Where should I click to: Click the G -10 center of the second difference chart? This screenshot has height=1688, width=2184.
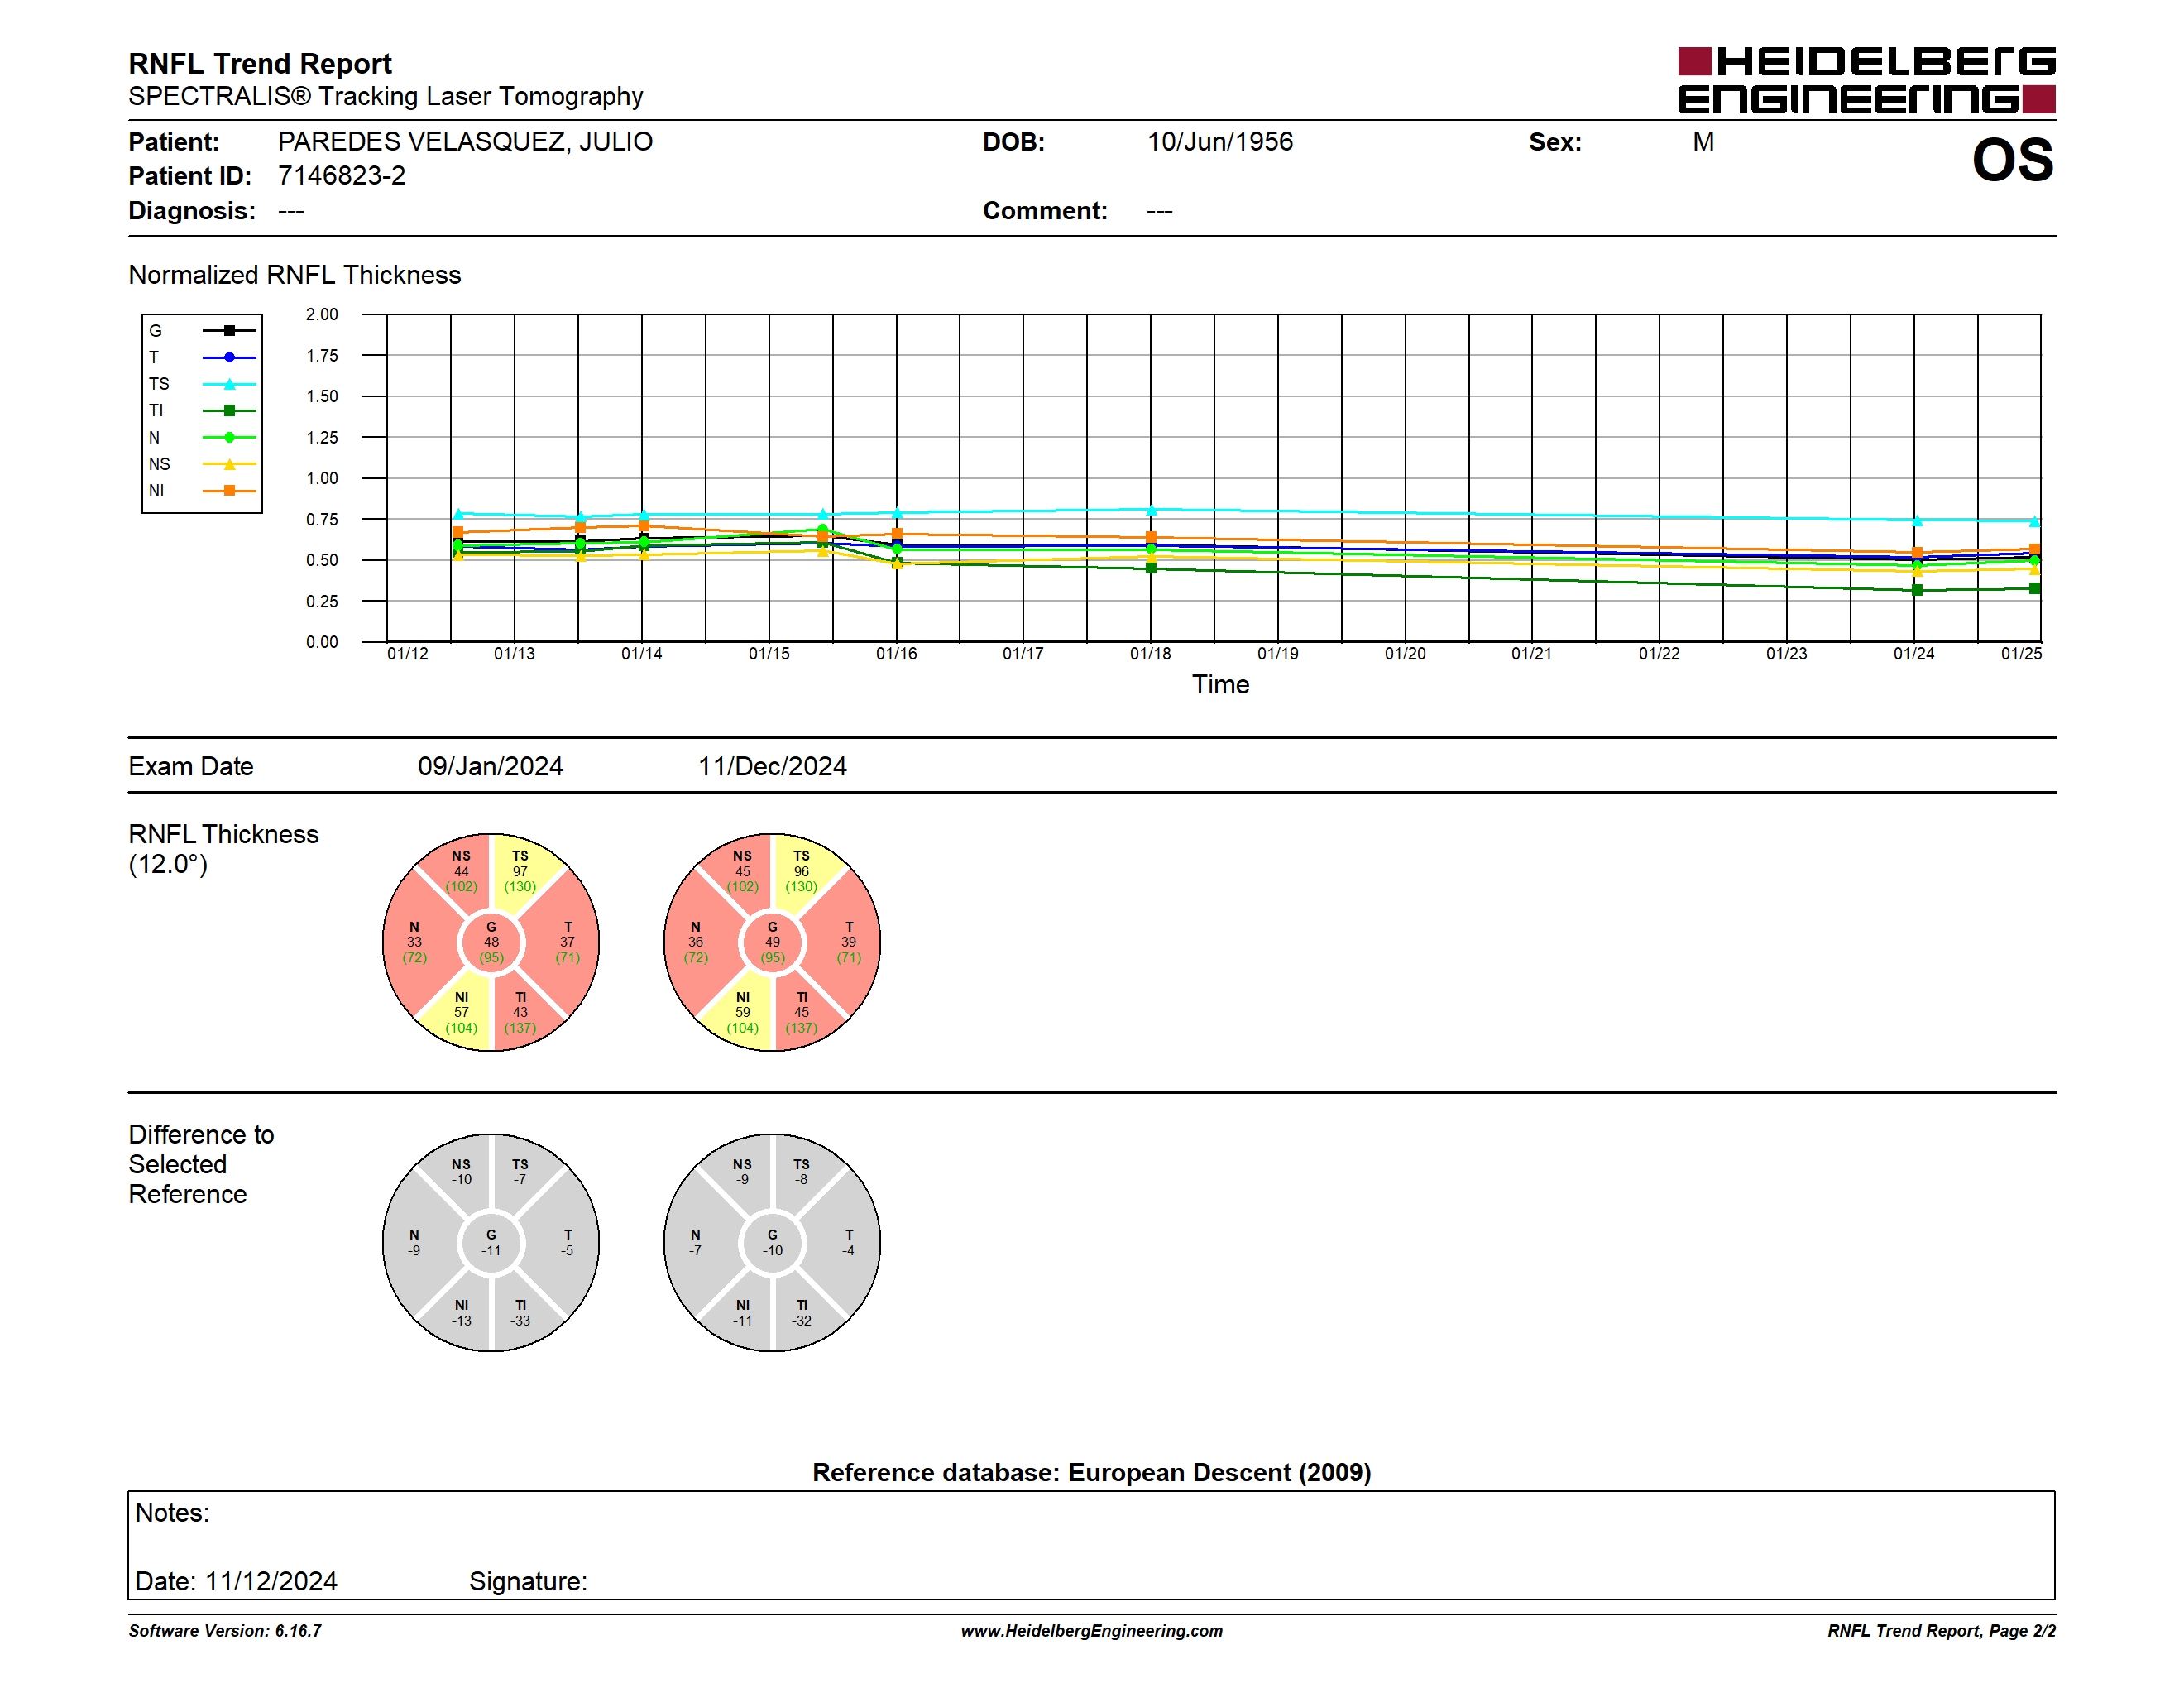tap(772, 1243)
